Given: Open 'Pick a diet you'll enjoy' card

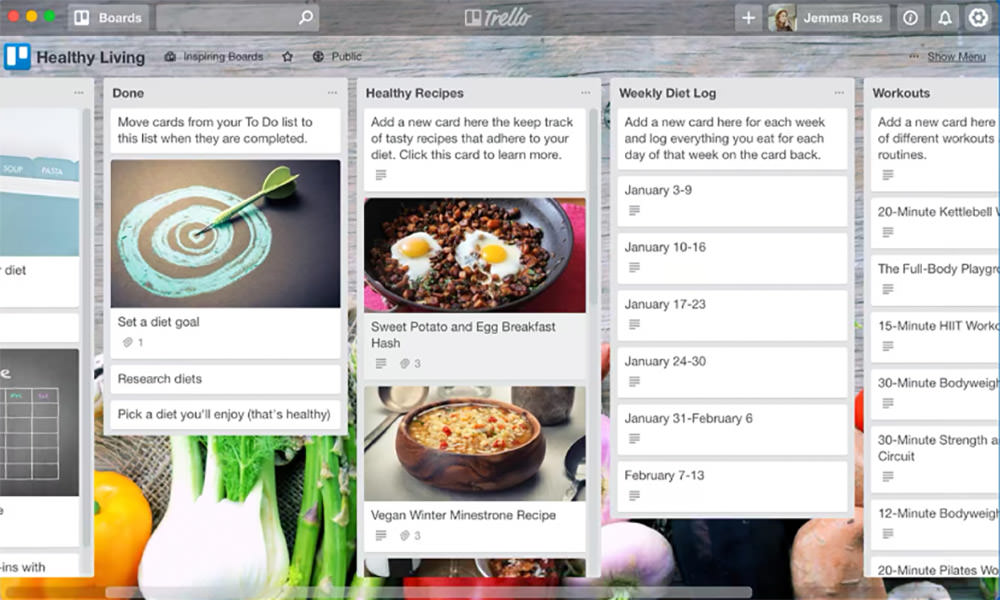Looking at the screenshot, I should [x=225, y=414].
